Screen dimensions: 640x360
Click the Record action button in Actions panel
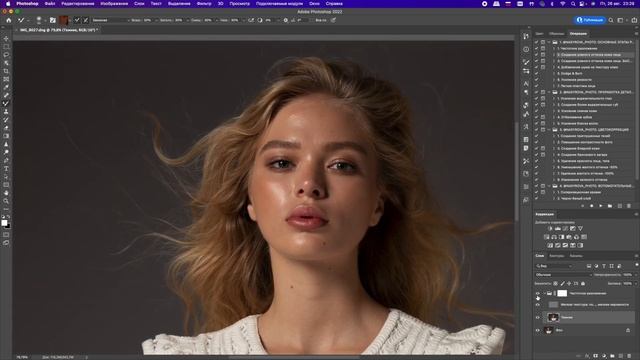point(591,206)
